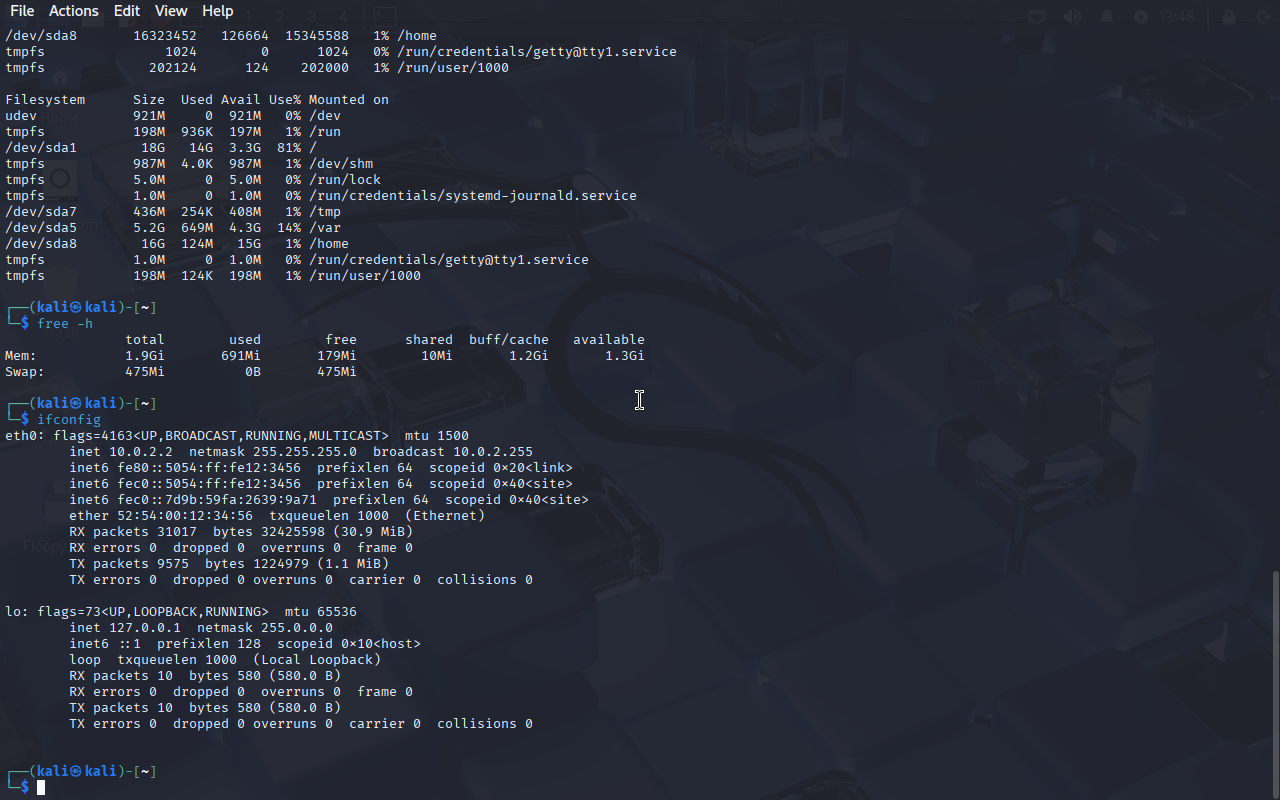Click the '/var' mount point
1280x800 pixels.
[325, 228]
